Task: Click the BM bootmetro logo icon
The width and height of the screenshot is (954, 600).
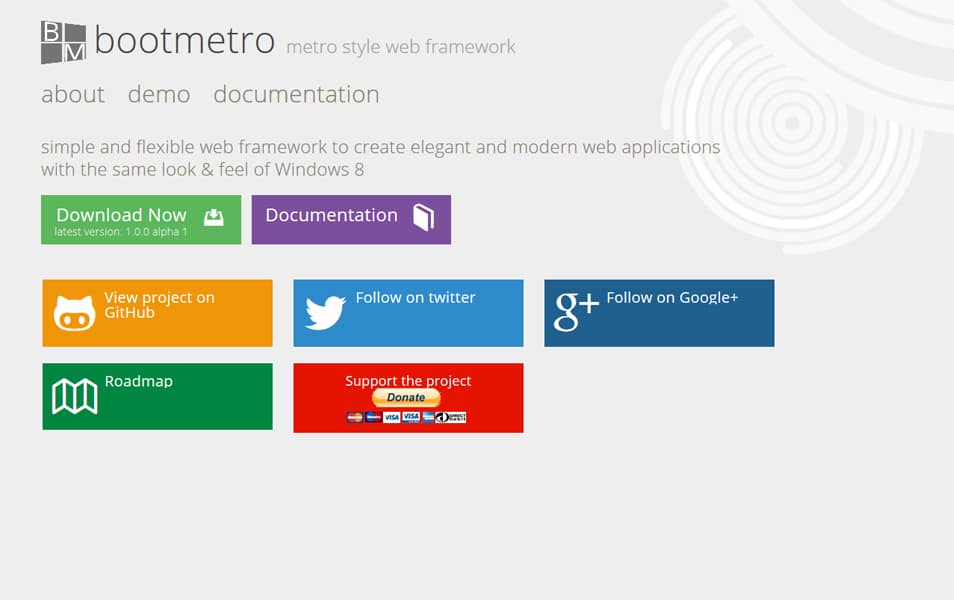Action: point(63,42)
